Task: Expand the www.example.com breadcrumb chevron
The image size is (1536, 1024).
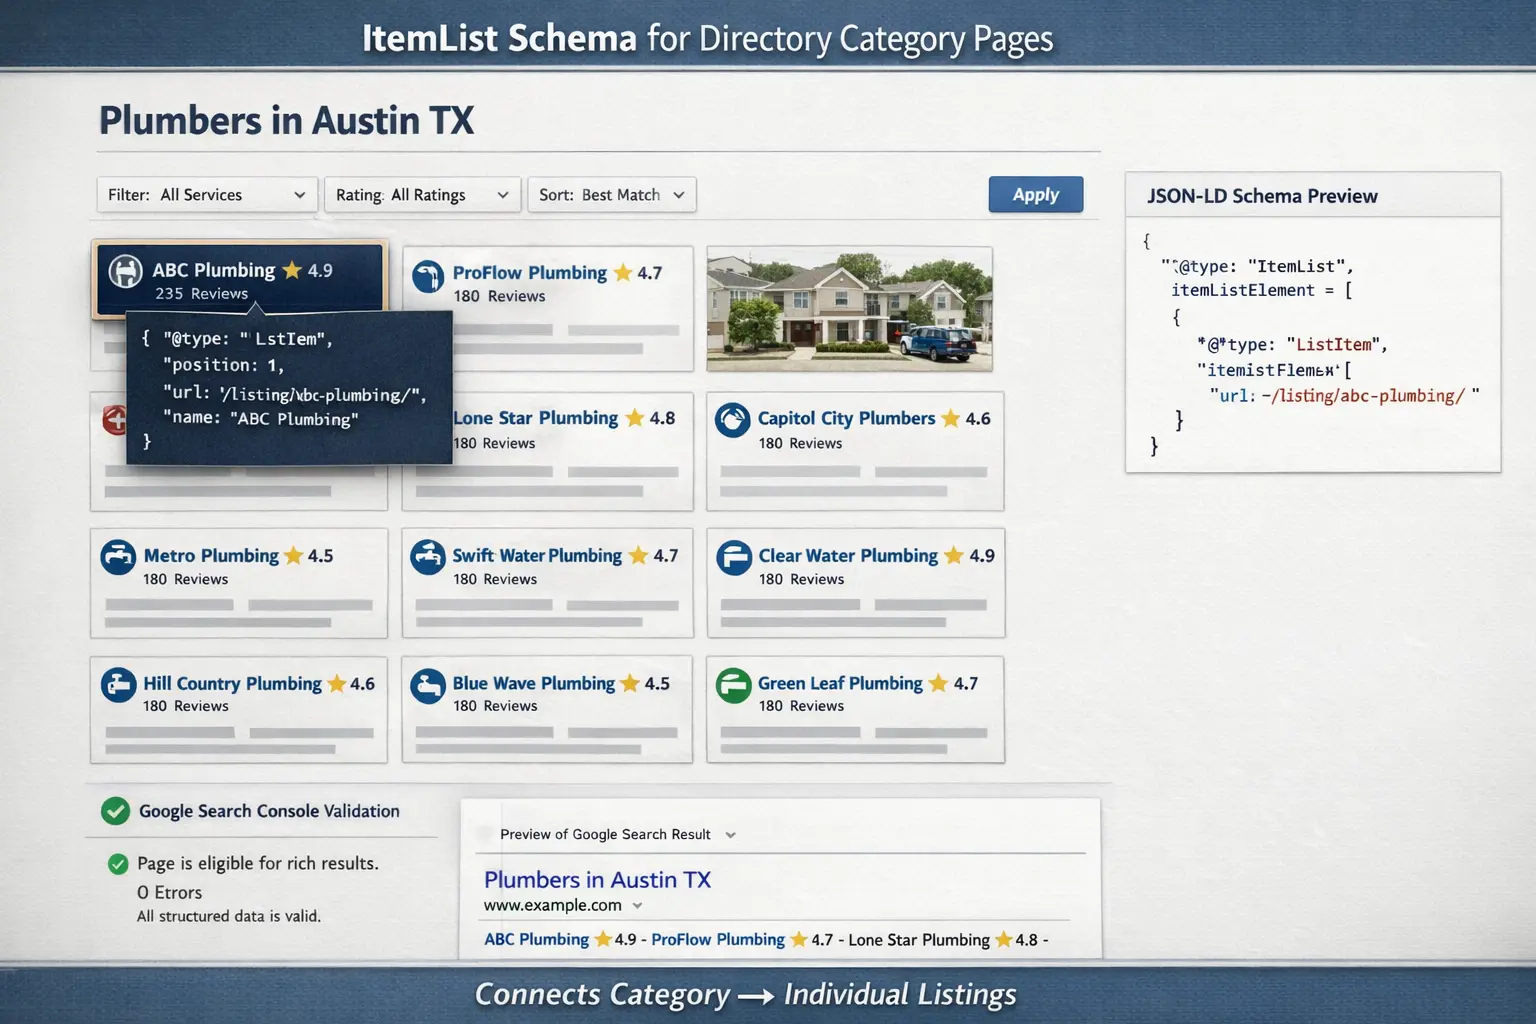Action: (637, 905)
